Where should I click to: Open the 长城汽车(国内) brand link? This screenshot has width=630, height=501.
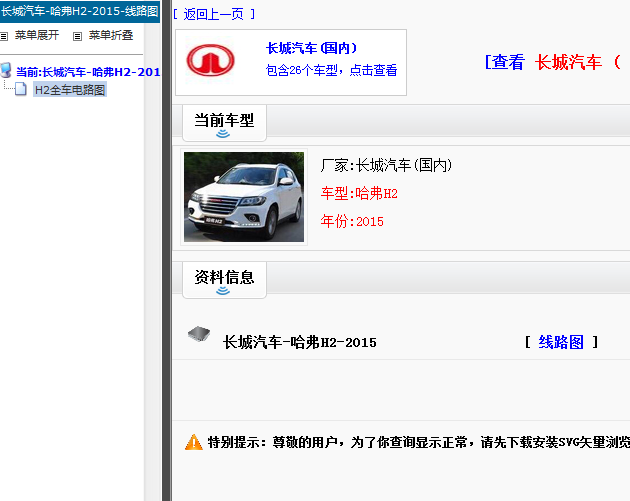coord(311,48)
